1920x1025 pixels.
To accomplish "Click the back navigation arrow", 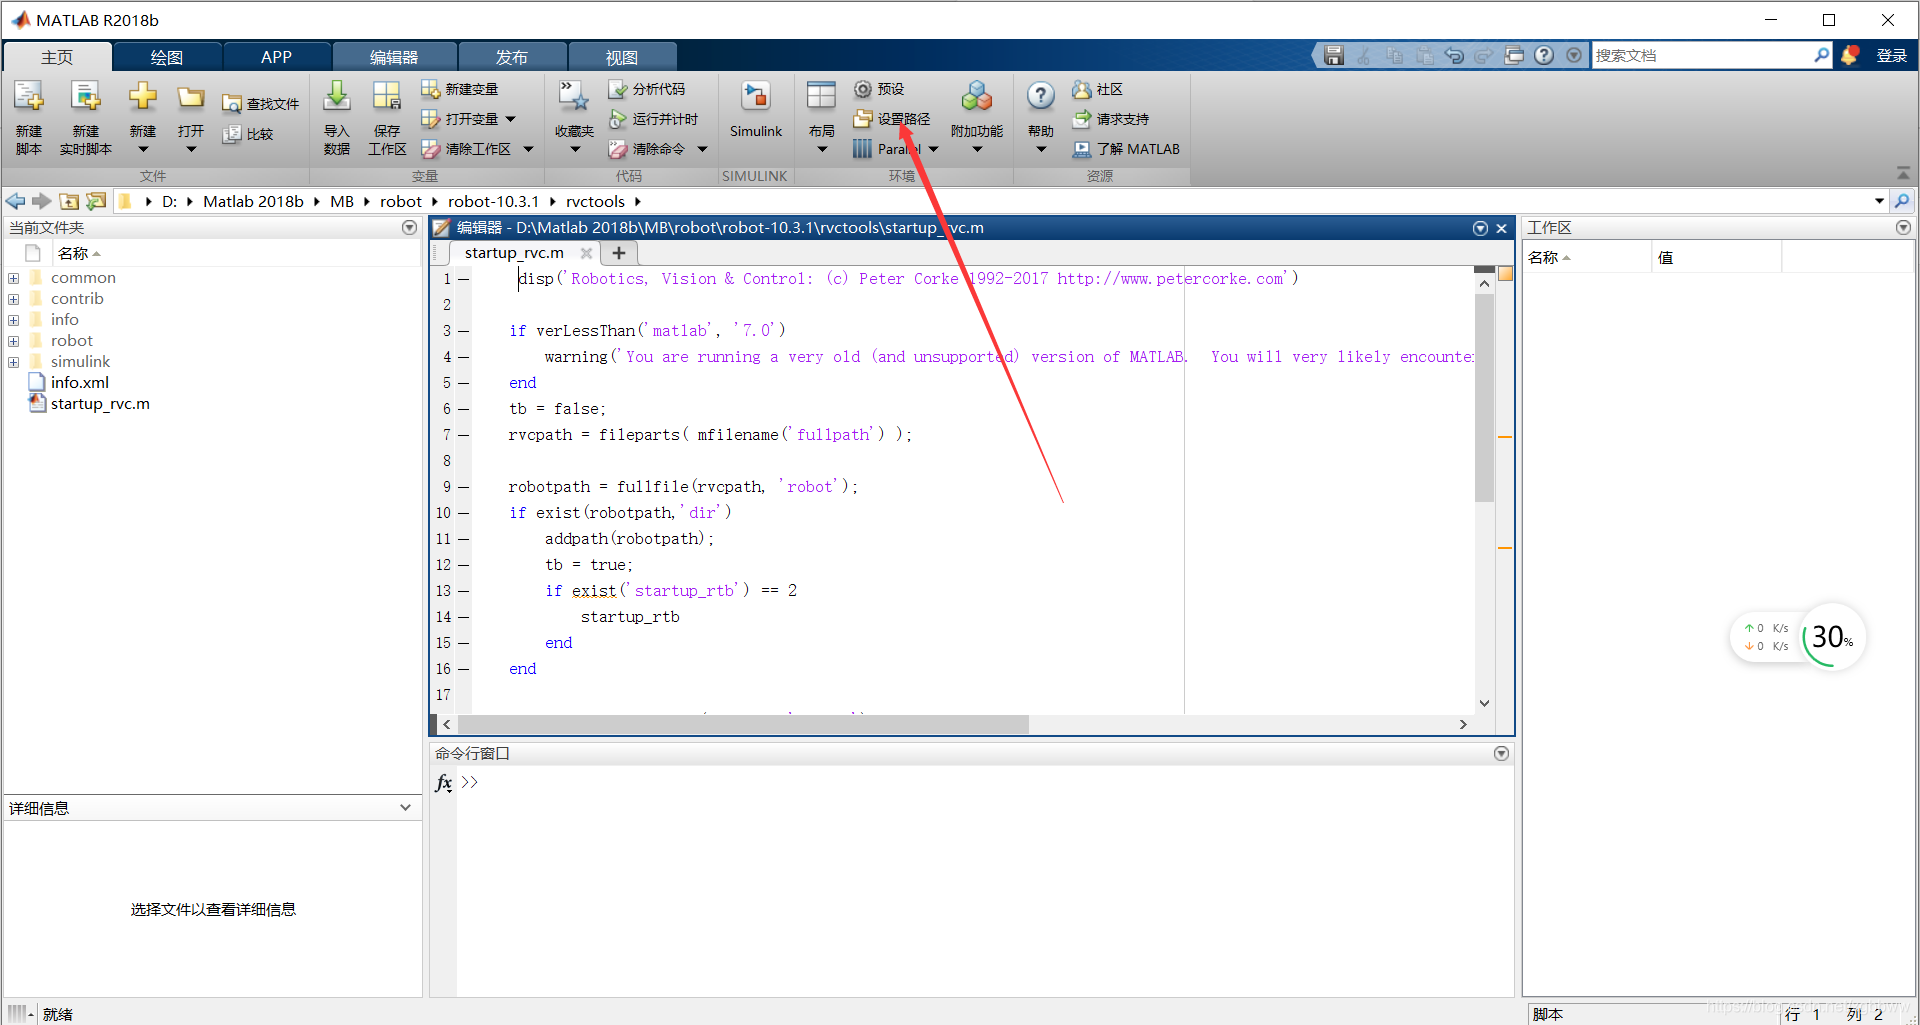I will coord(16,201).
